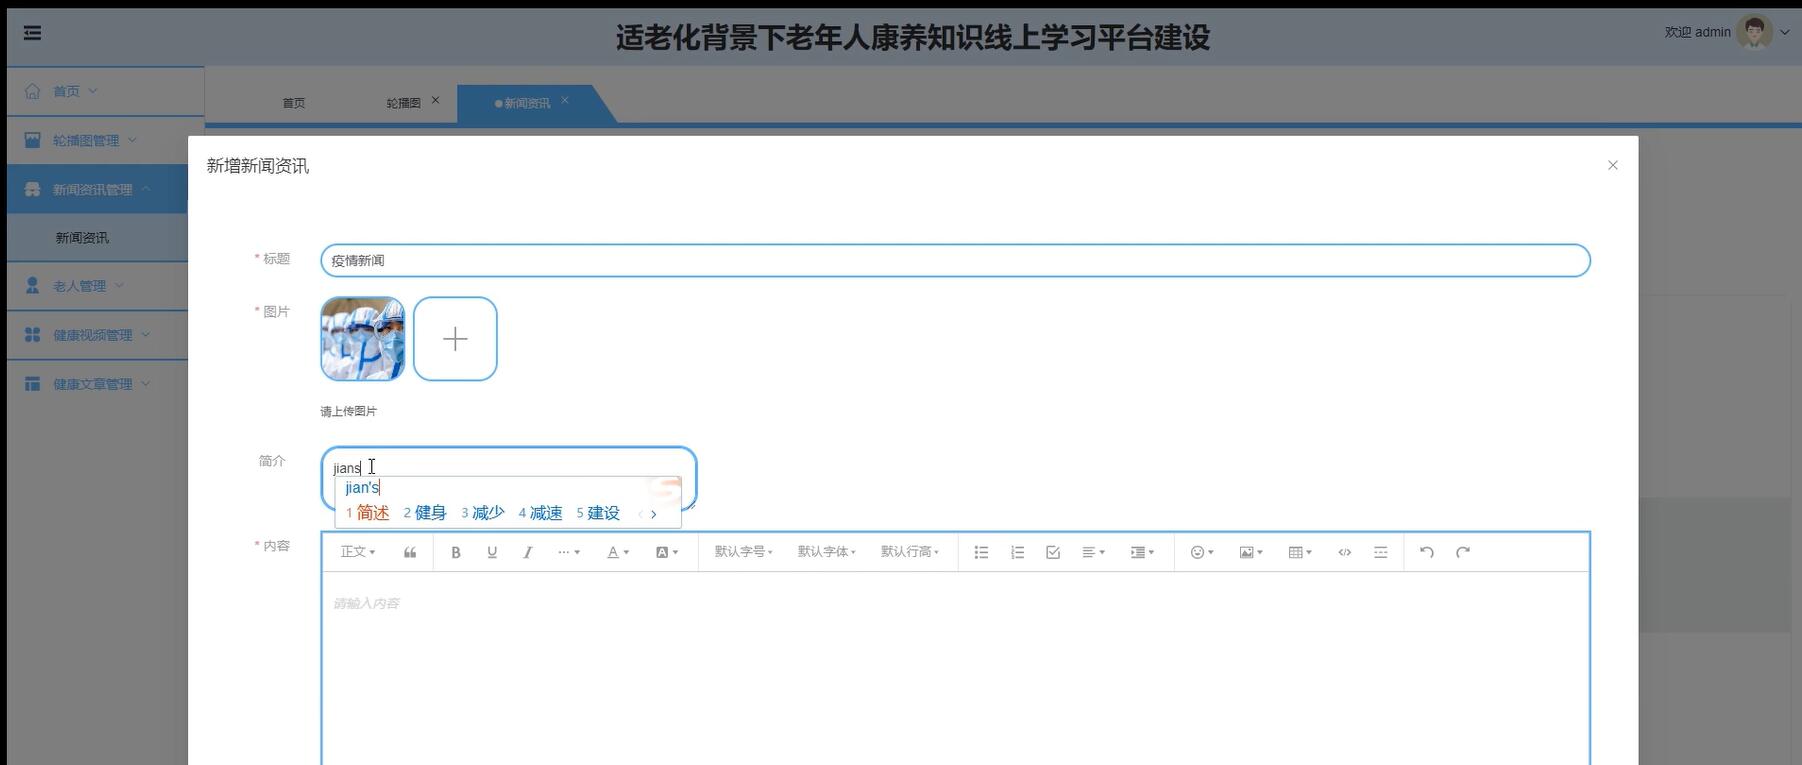Undo the last editor action
Viewport: 1802px width, 765px height.
click(1427, 552)
